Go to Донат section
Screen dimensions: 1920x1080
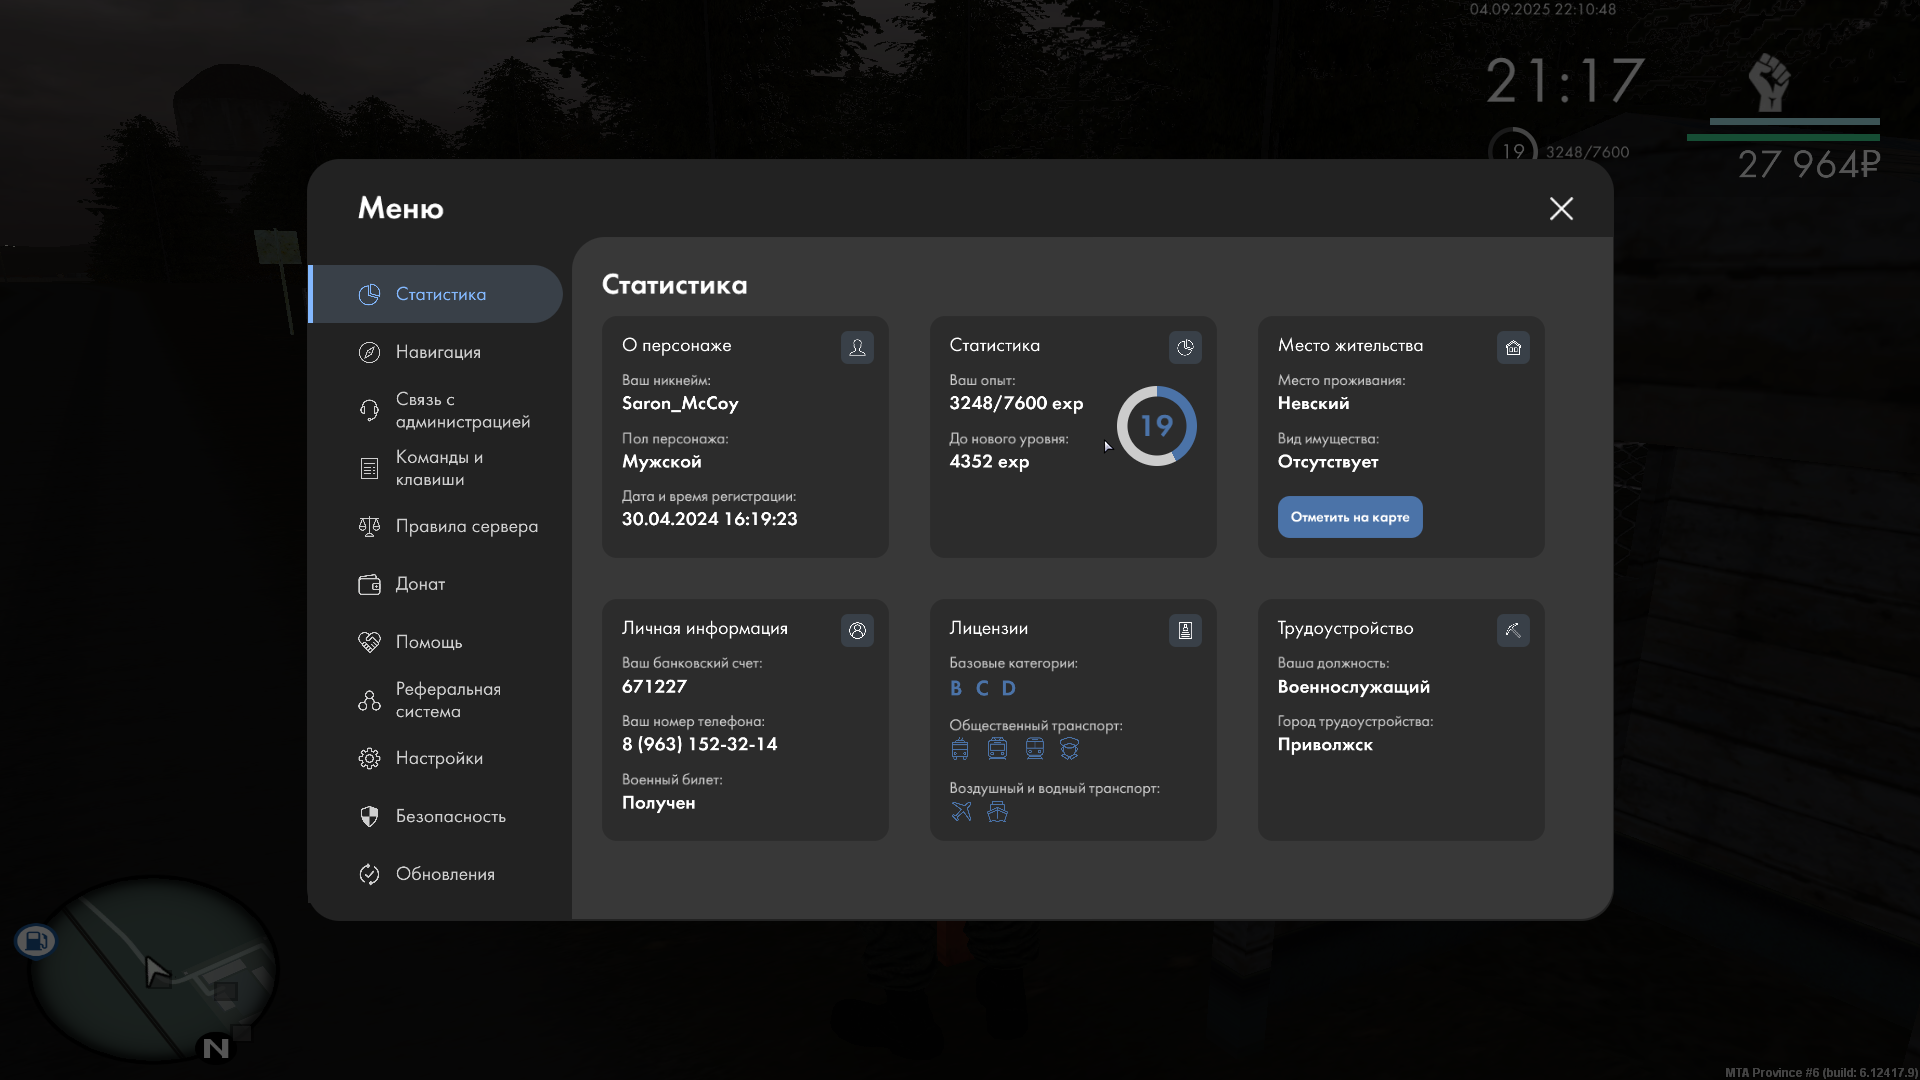coord(420,584)
